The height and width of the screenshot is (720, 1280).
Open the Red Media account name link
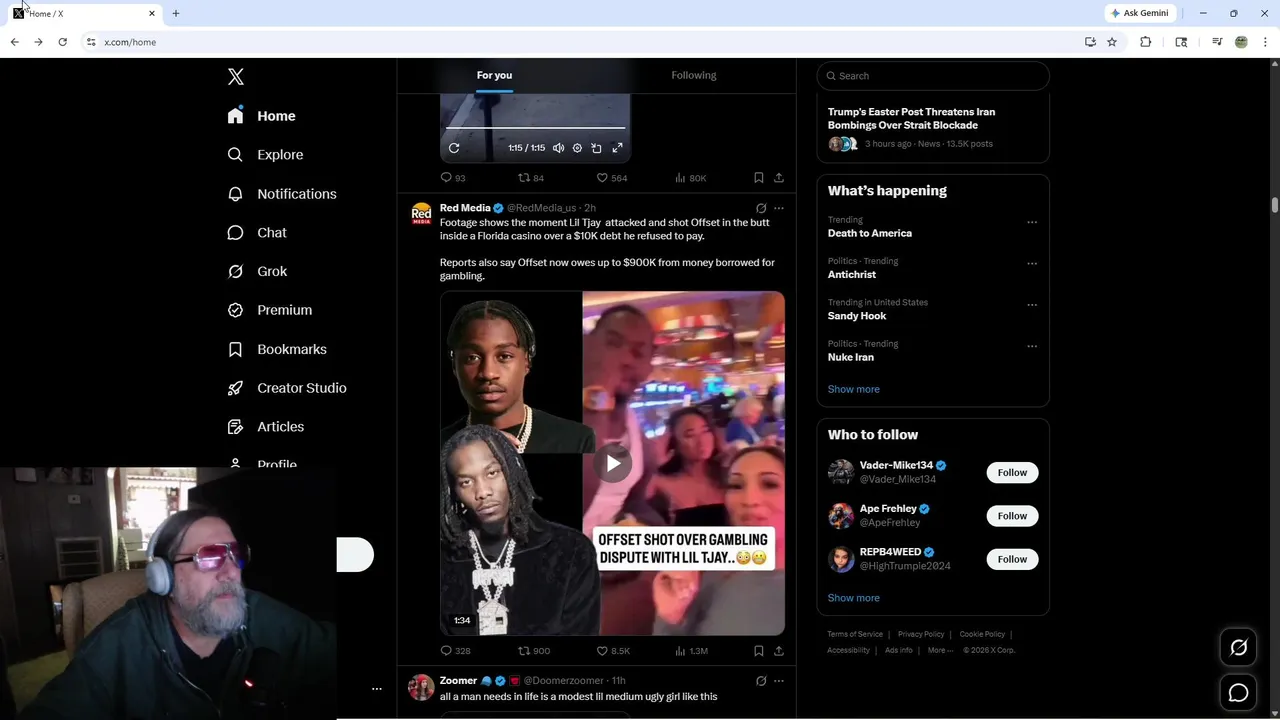point(465,208)
